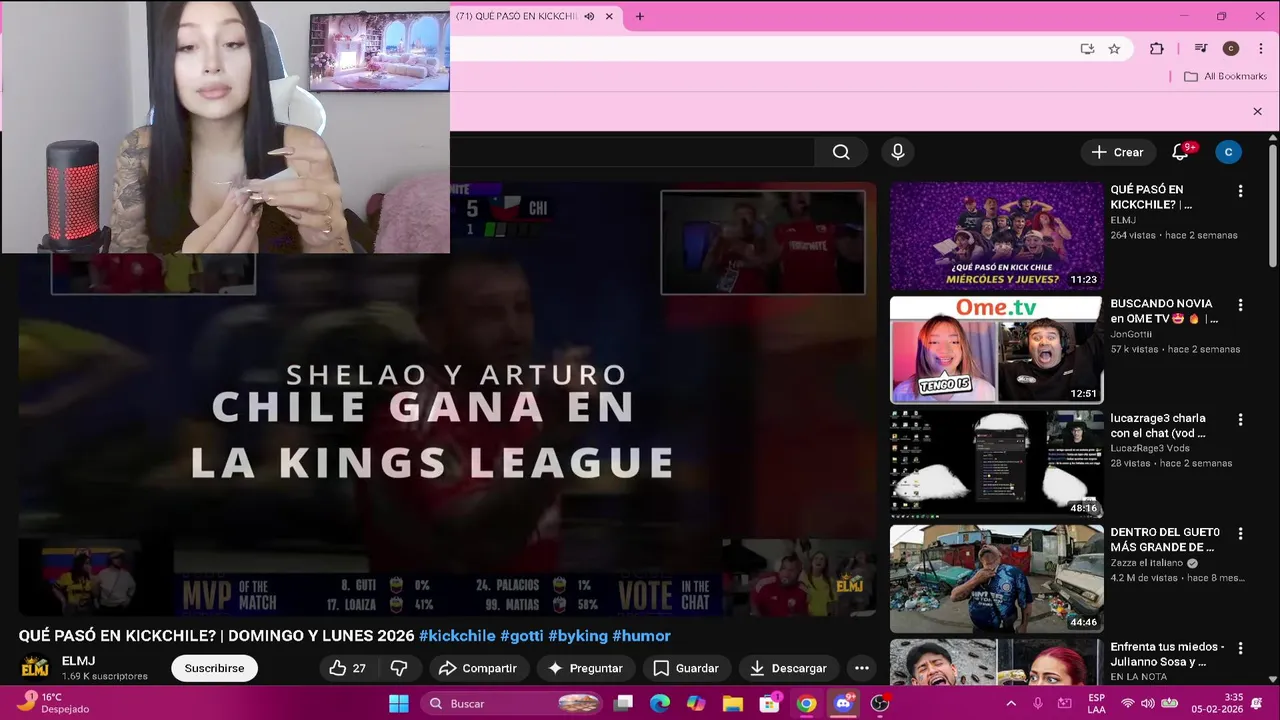
Task: Start voice search with the microphone icon
Action: 898,152
